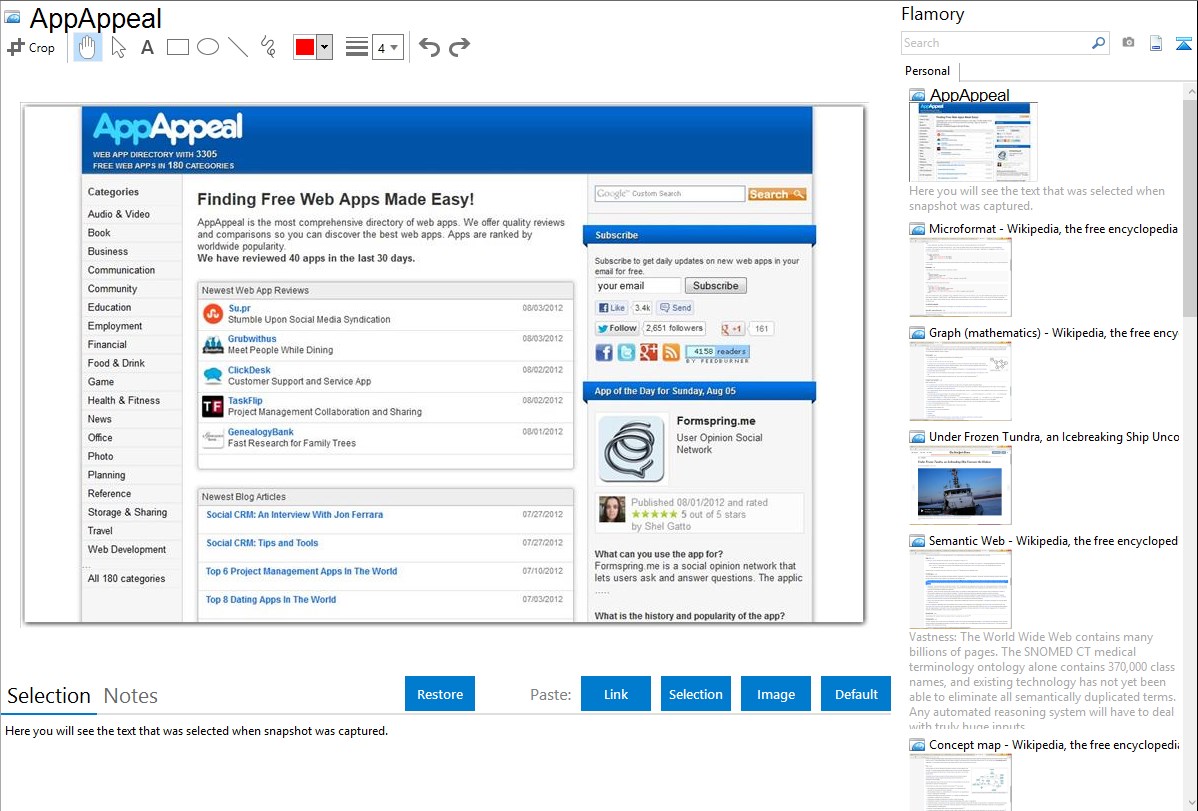
Task: Open the Semantic Web snapshot thumbnail
Action: (x=960, y=589)
